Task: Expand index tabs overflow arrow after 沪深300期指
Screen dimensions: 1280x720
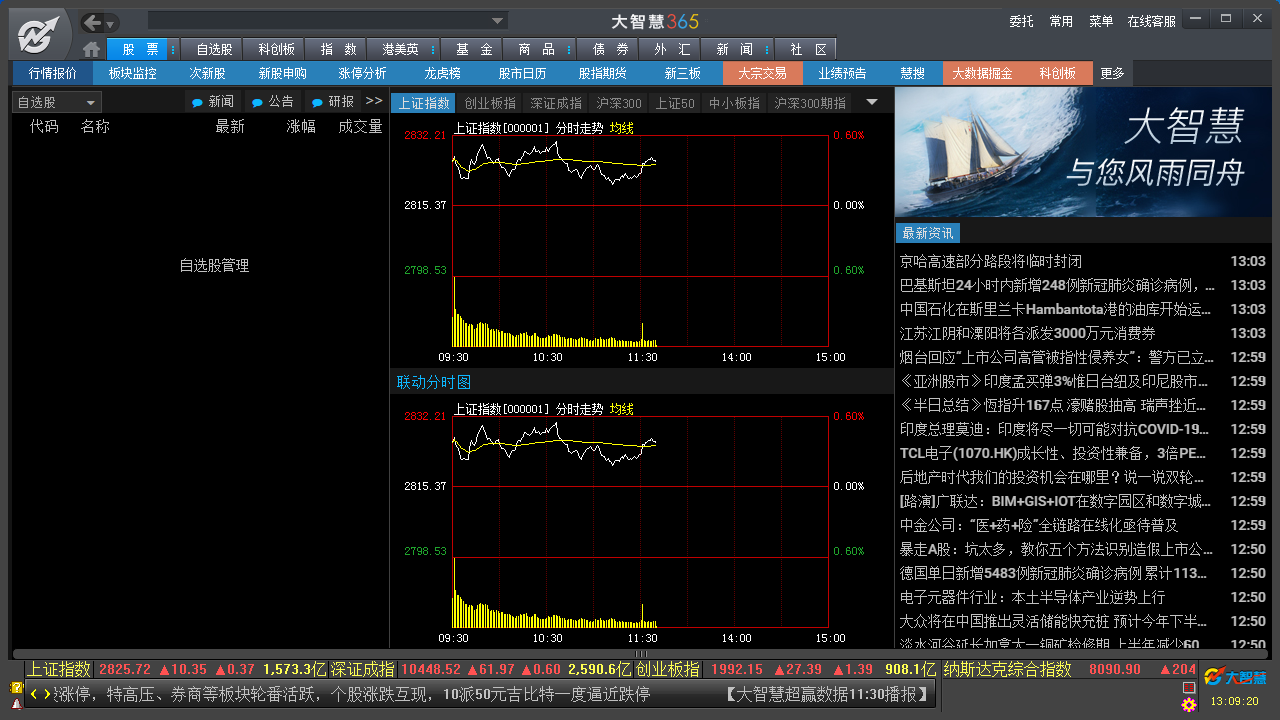Action: point(871,102)
